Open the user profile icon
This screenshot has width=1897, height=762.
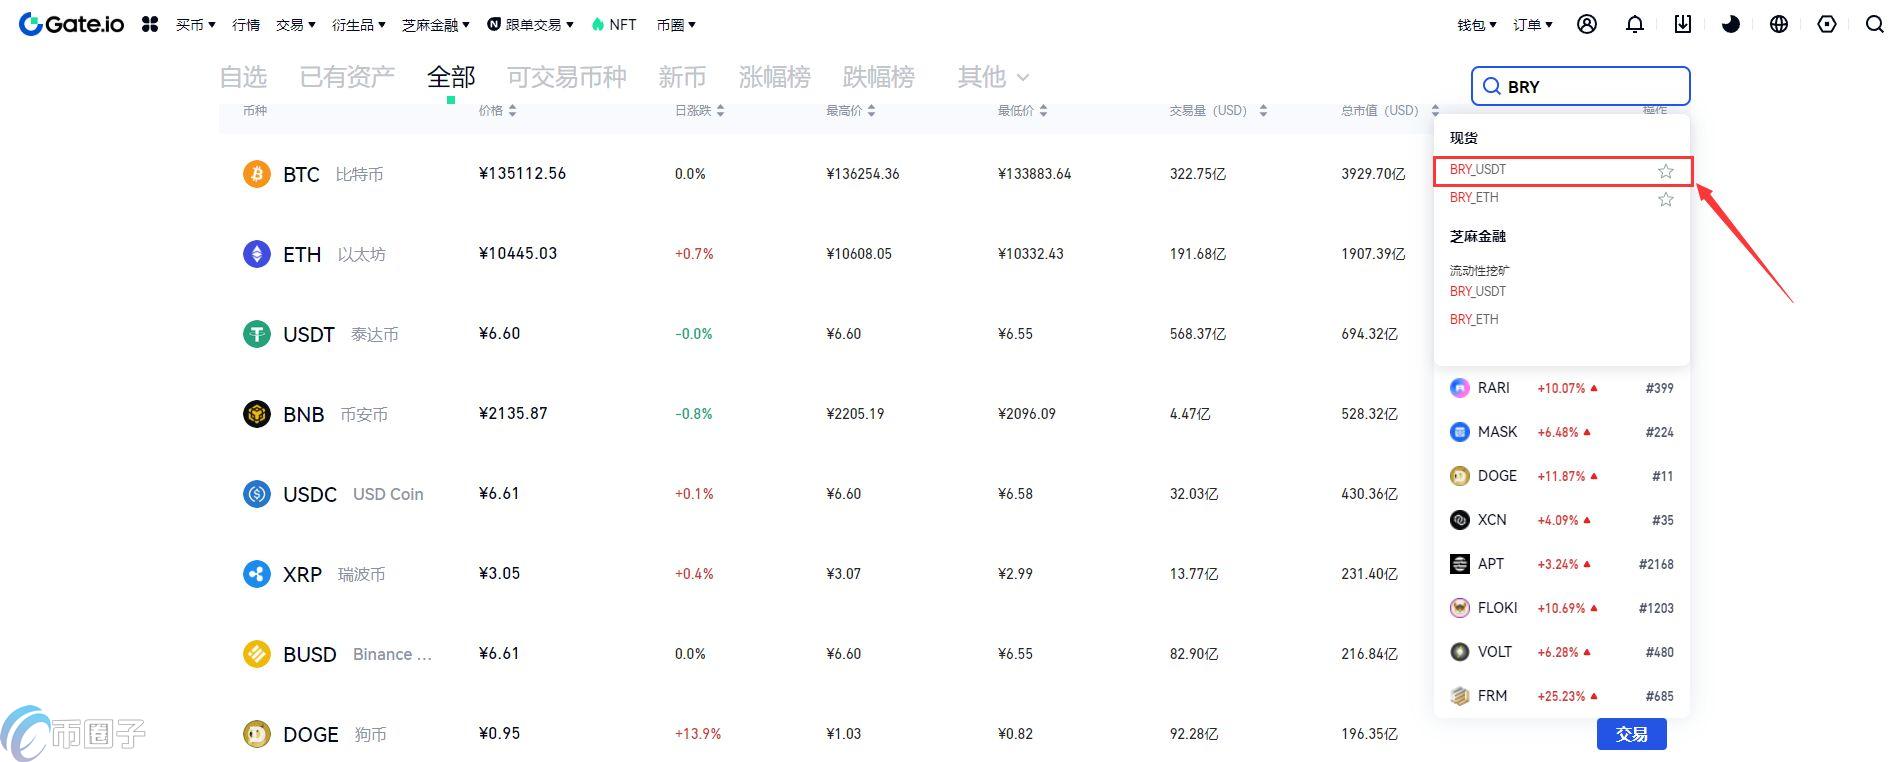coord(1587,24)
